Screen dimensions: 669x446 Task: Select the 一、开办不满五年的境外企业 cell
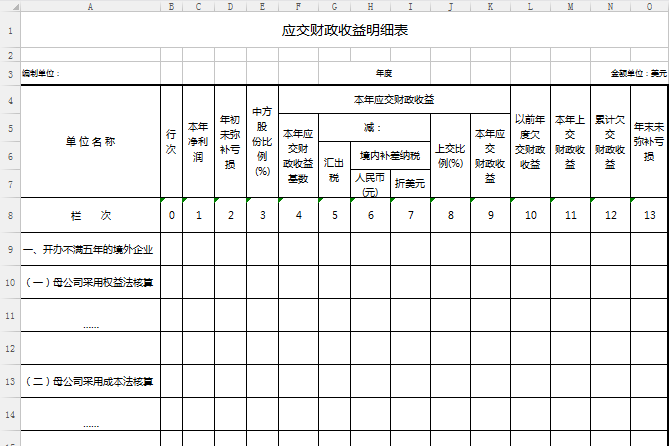[x=90, y=248]
